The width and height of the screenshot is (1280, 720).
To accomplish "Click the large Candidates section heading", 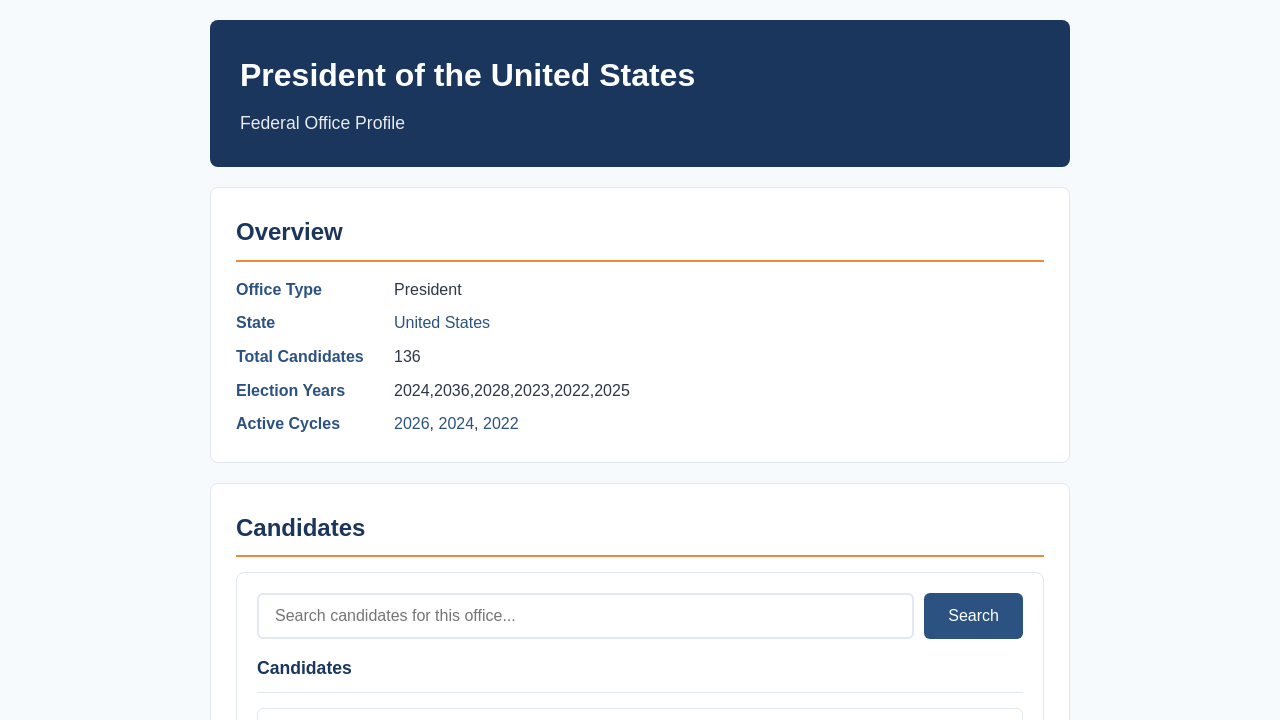I will 300,528.
